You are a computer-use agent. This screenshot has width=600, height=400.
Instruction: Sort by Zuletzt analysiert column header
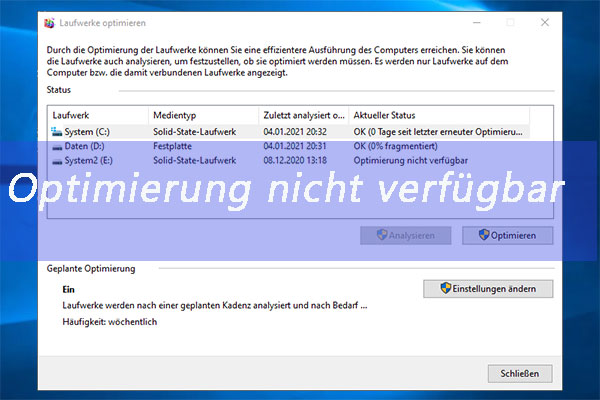(304, 115)
